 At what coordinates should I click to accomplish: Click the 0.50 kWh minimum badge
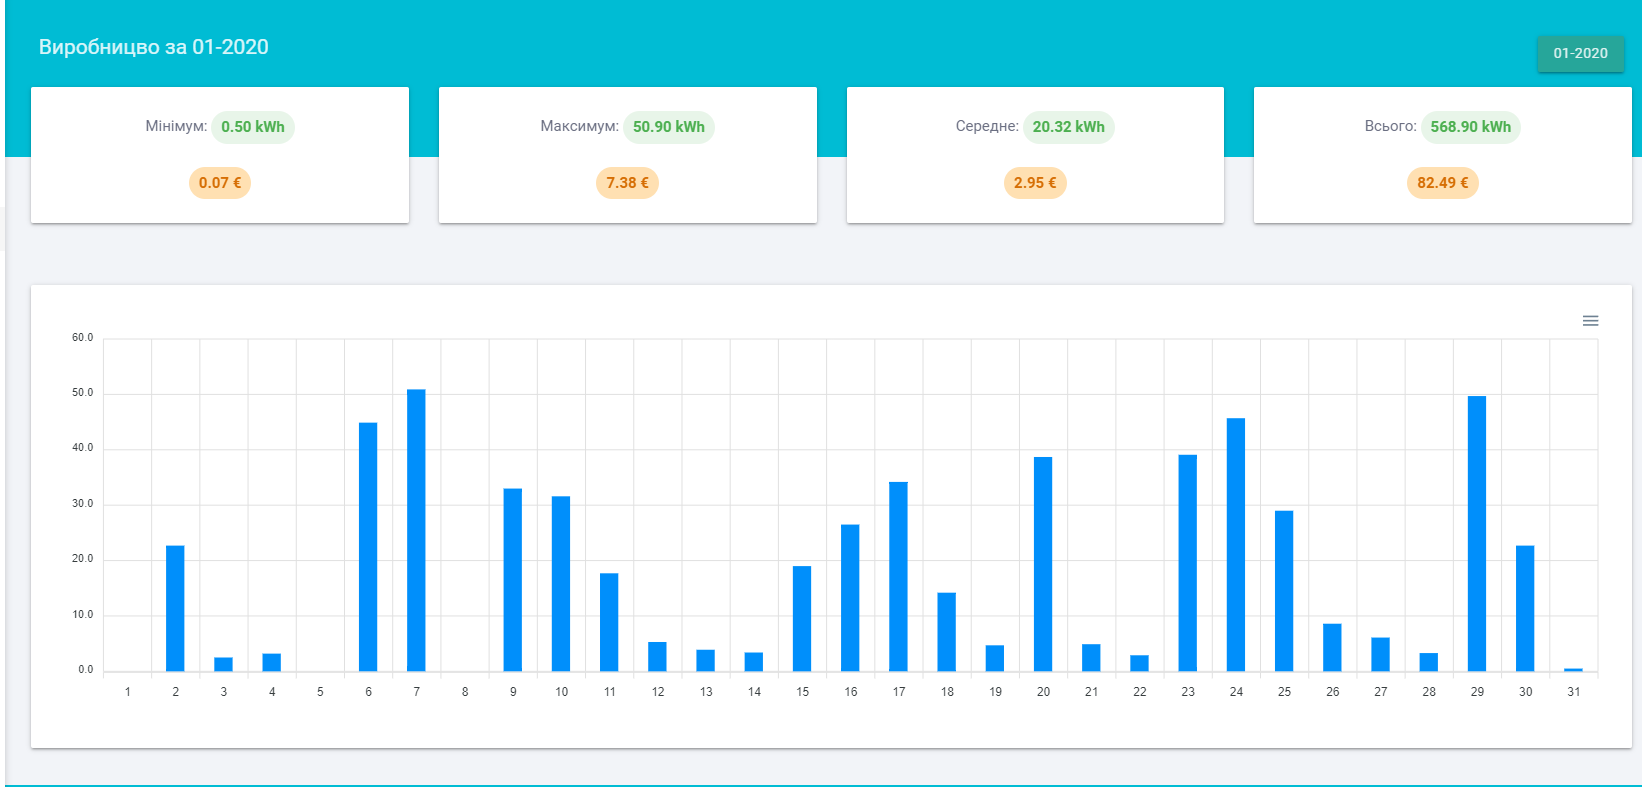click(x=253, y=127)
